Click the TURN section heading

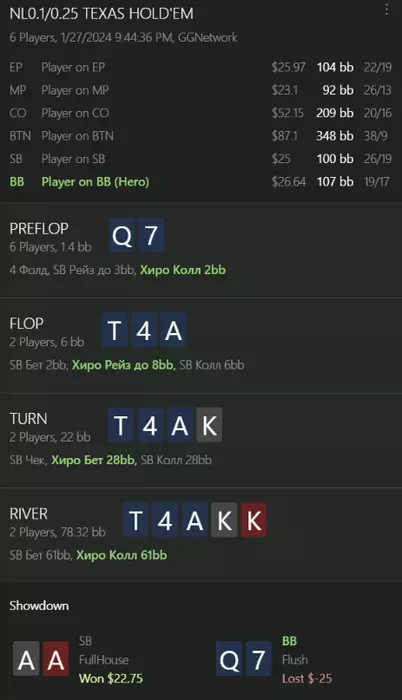click(x=29, y=419)
